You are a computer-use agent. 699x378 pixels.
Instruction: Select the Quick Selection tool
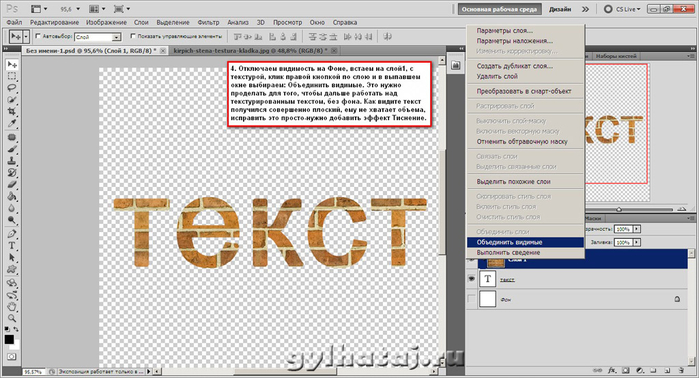pyautogui.click(x=12, y=99)
